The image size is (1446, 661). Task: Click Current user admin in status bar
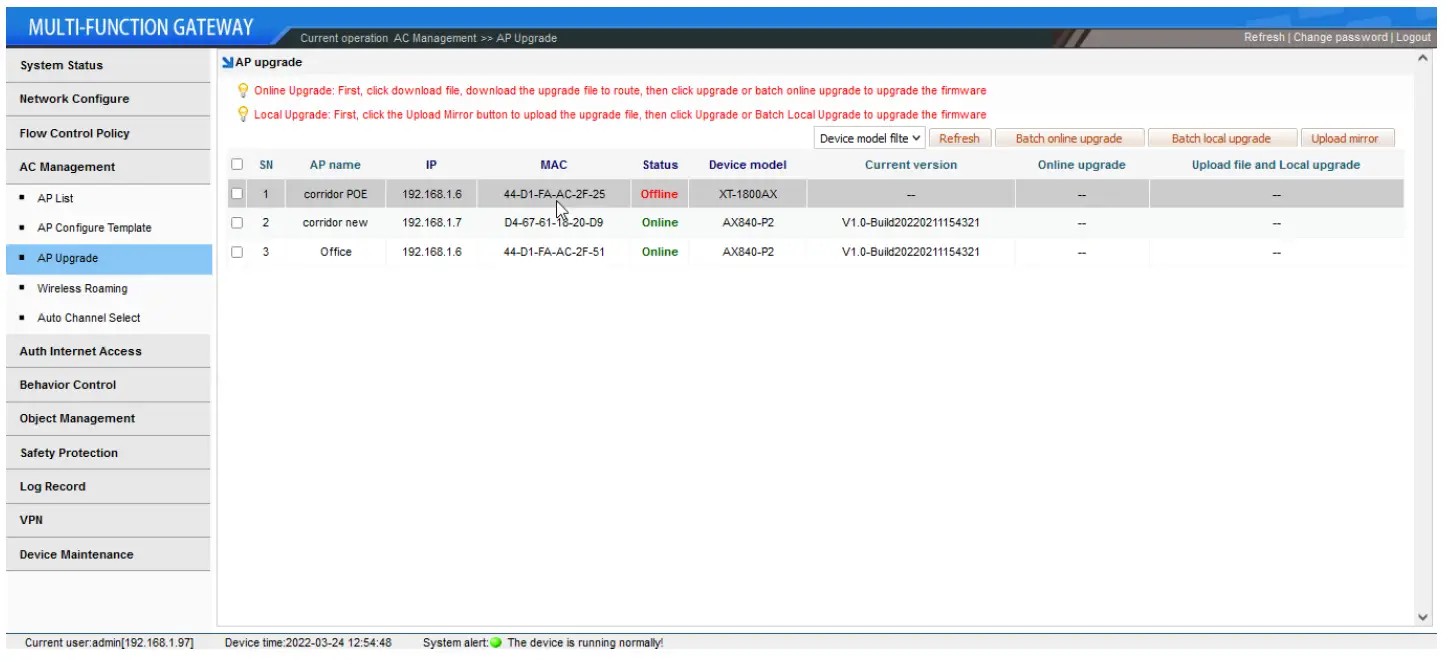click(x=109, y=643)
